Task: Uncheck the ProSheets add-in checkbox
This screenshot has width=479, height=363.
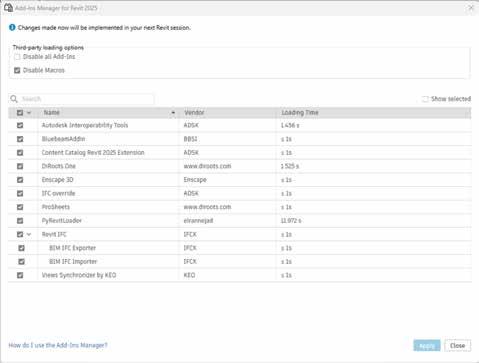Action: click(20, 207)
